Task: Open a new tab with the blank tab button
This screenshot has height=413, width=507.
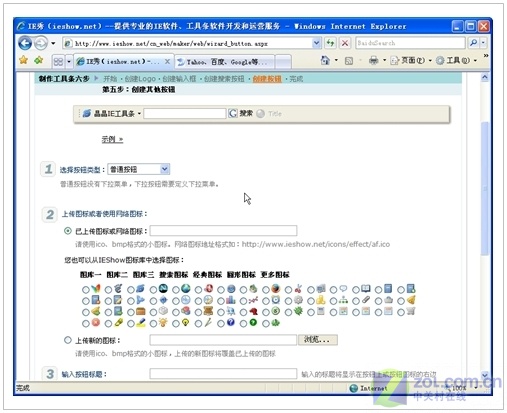Action: tap(283, 62)
